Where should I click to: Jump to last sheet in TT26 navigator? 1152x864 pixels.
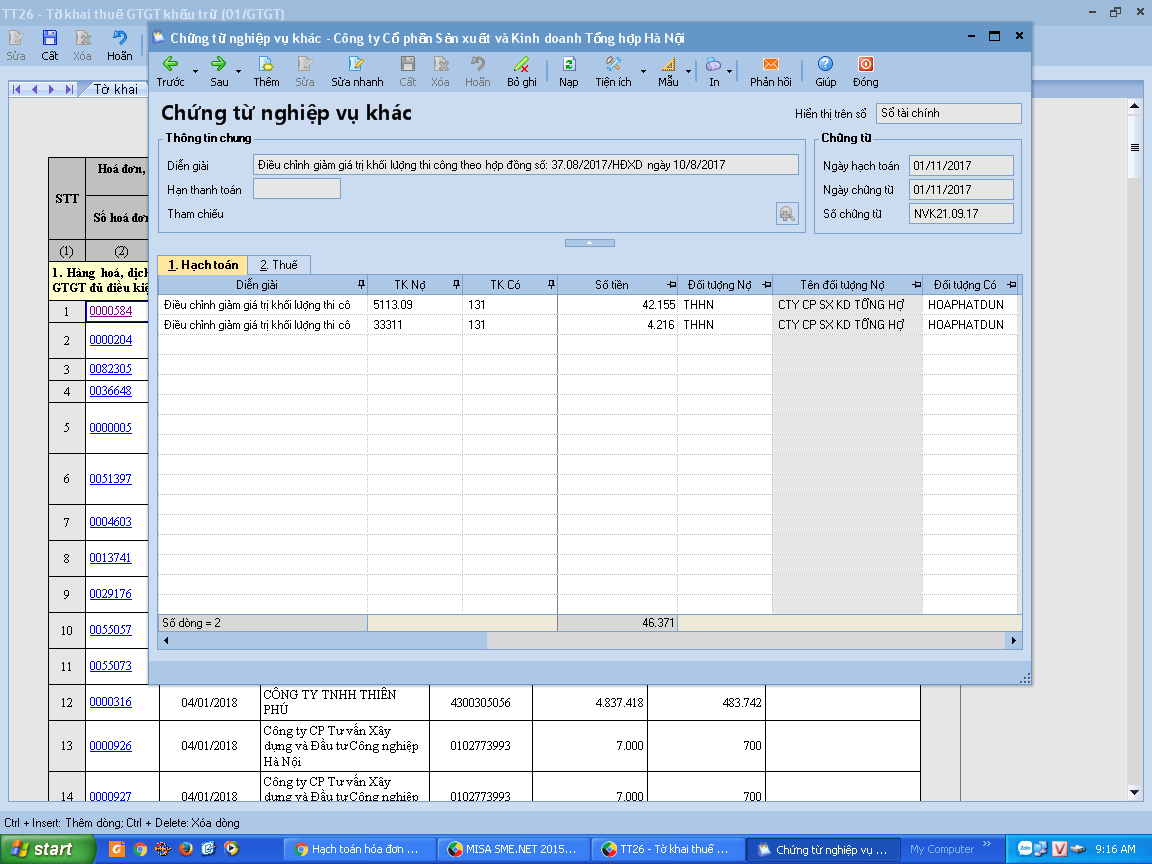click(x=68, y=89)
